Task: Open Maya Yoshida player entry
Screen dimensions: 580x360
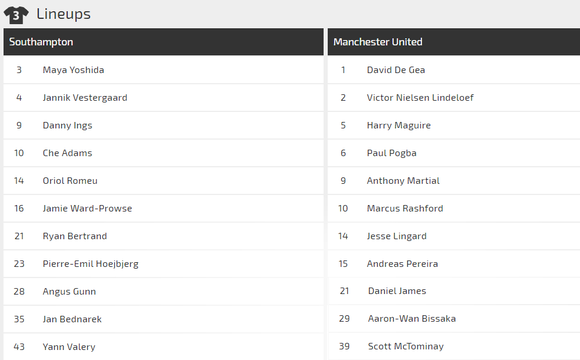Action: [x=163, y=70]
